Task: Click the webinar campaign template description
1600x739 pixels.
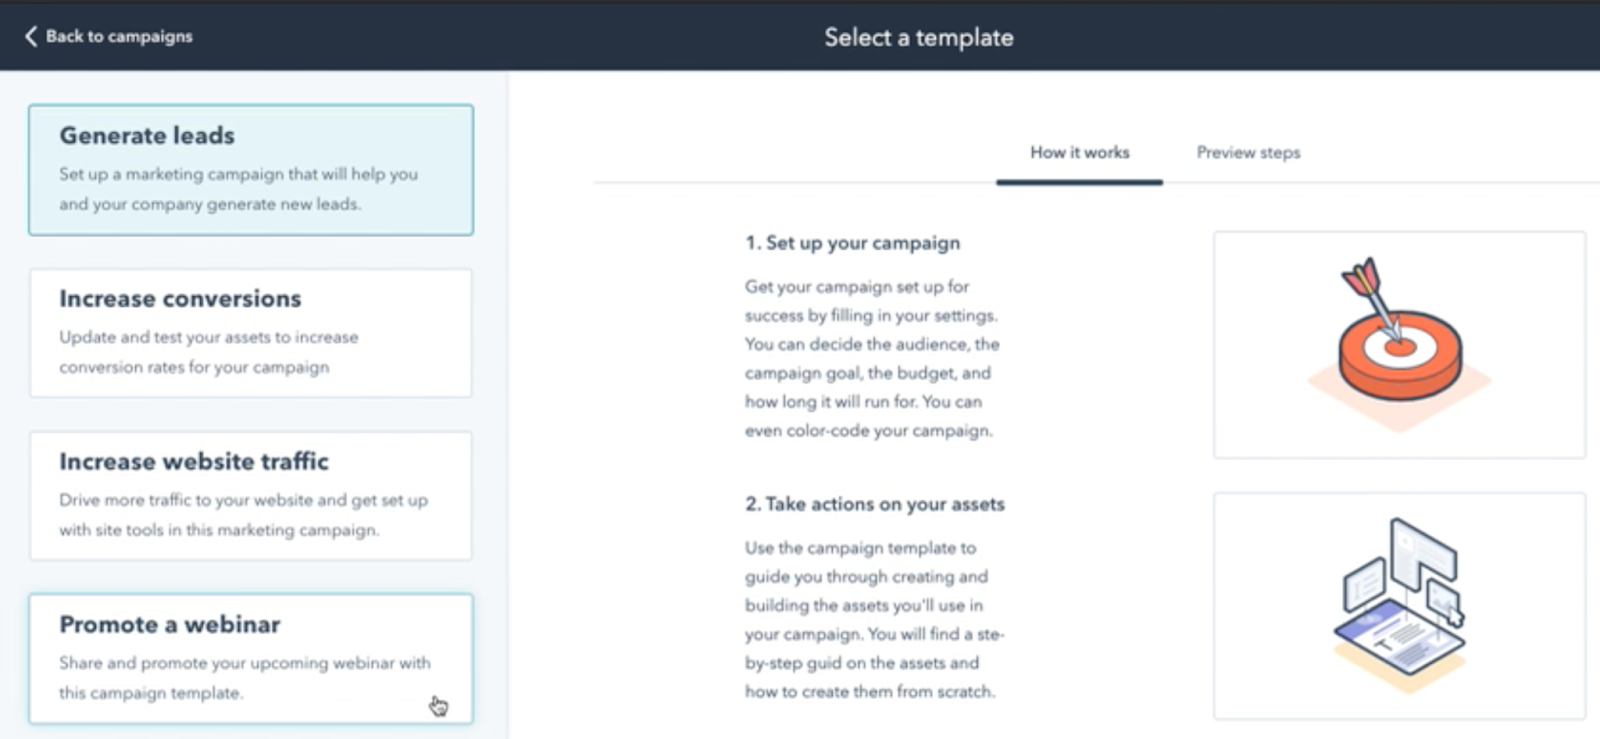Action: 245,678
